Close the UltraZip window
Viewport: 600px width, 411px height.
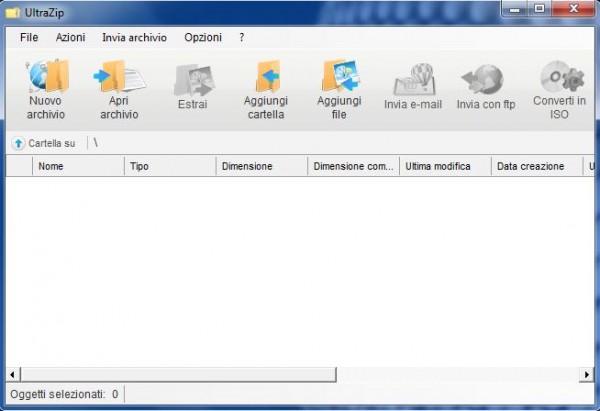pos(573,9)
